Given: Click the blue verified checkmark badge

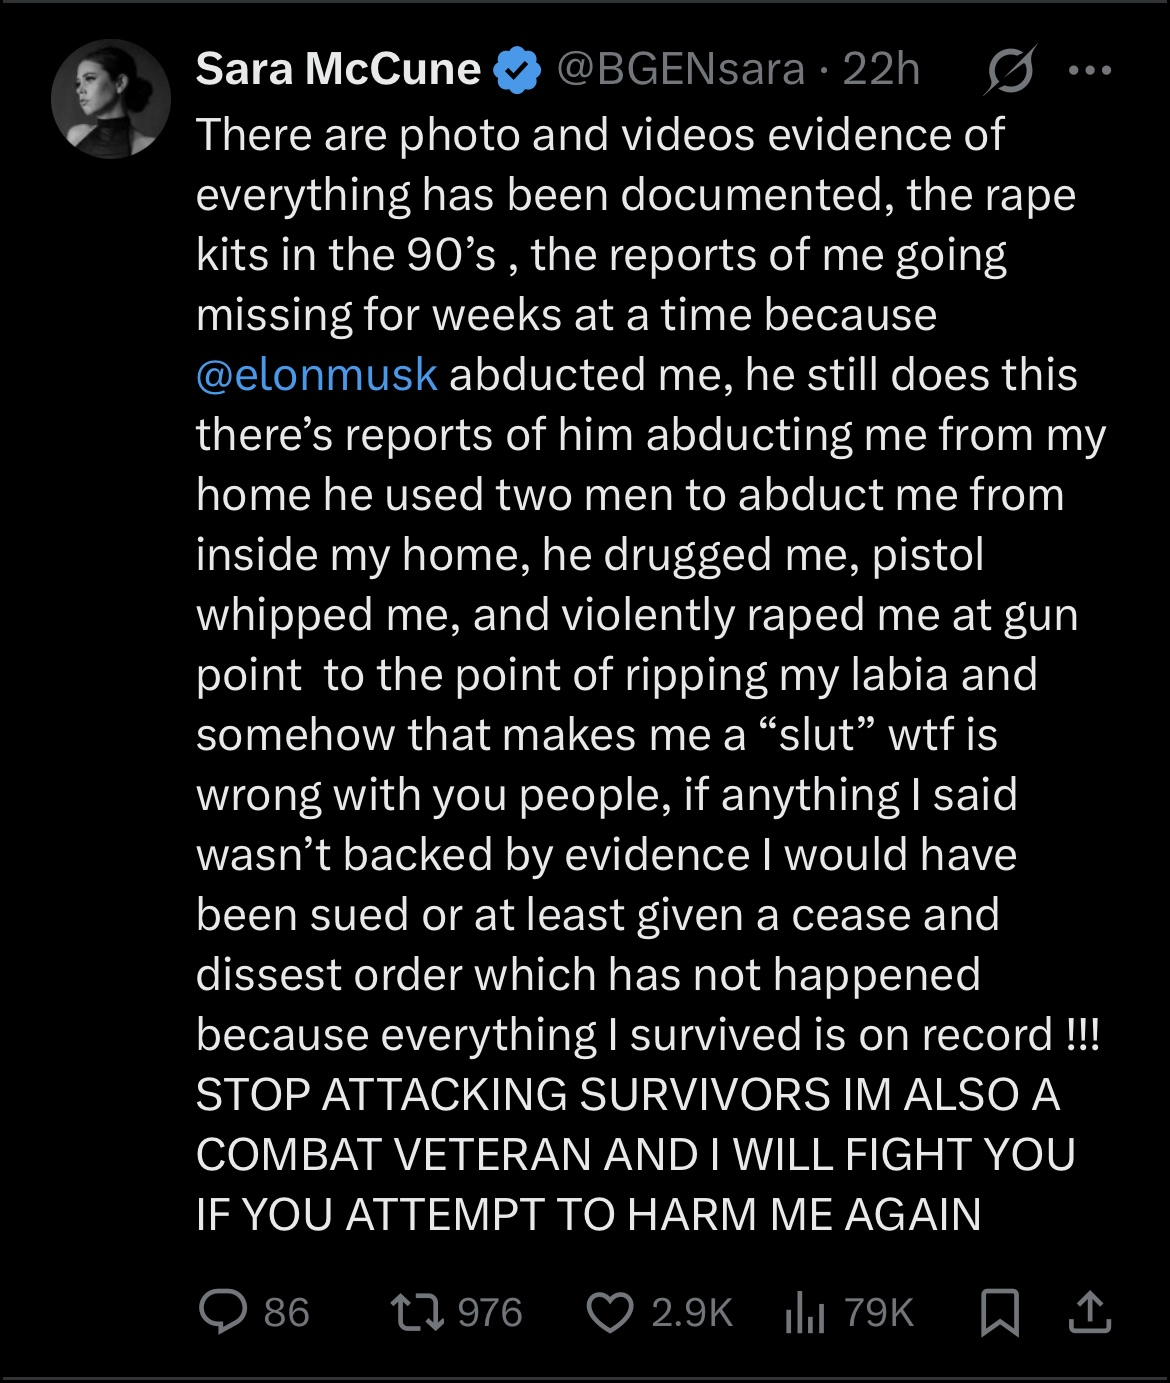Looking at the screenshot, I should click(x=518, y=70).
